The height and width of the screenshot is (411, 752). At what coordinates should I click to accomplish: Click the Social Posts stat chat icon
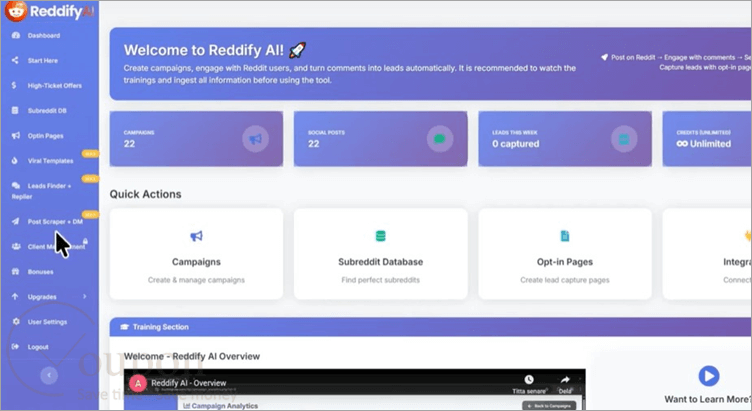tap(440, 139)
